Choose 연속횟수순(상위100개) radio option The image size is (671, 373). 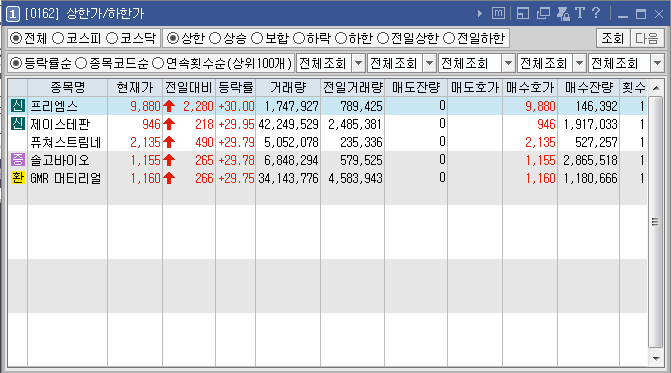pyautogui.click(x=158, y=64)
